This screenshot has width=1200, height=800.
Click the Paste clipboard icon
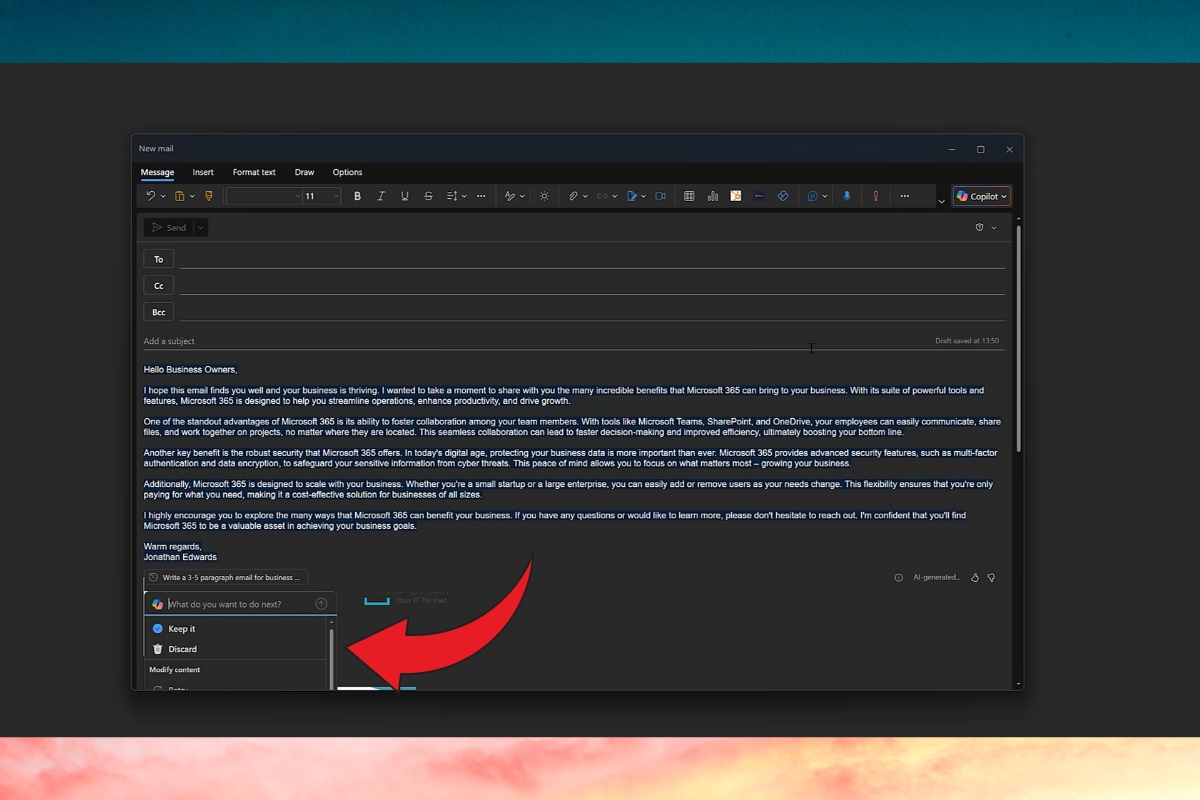click(x=180, y=196)
